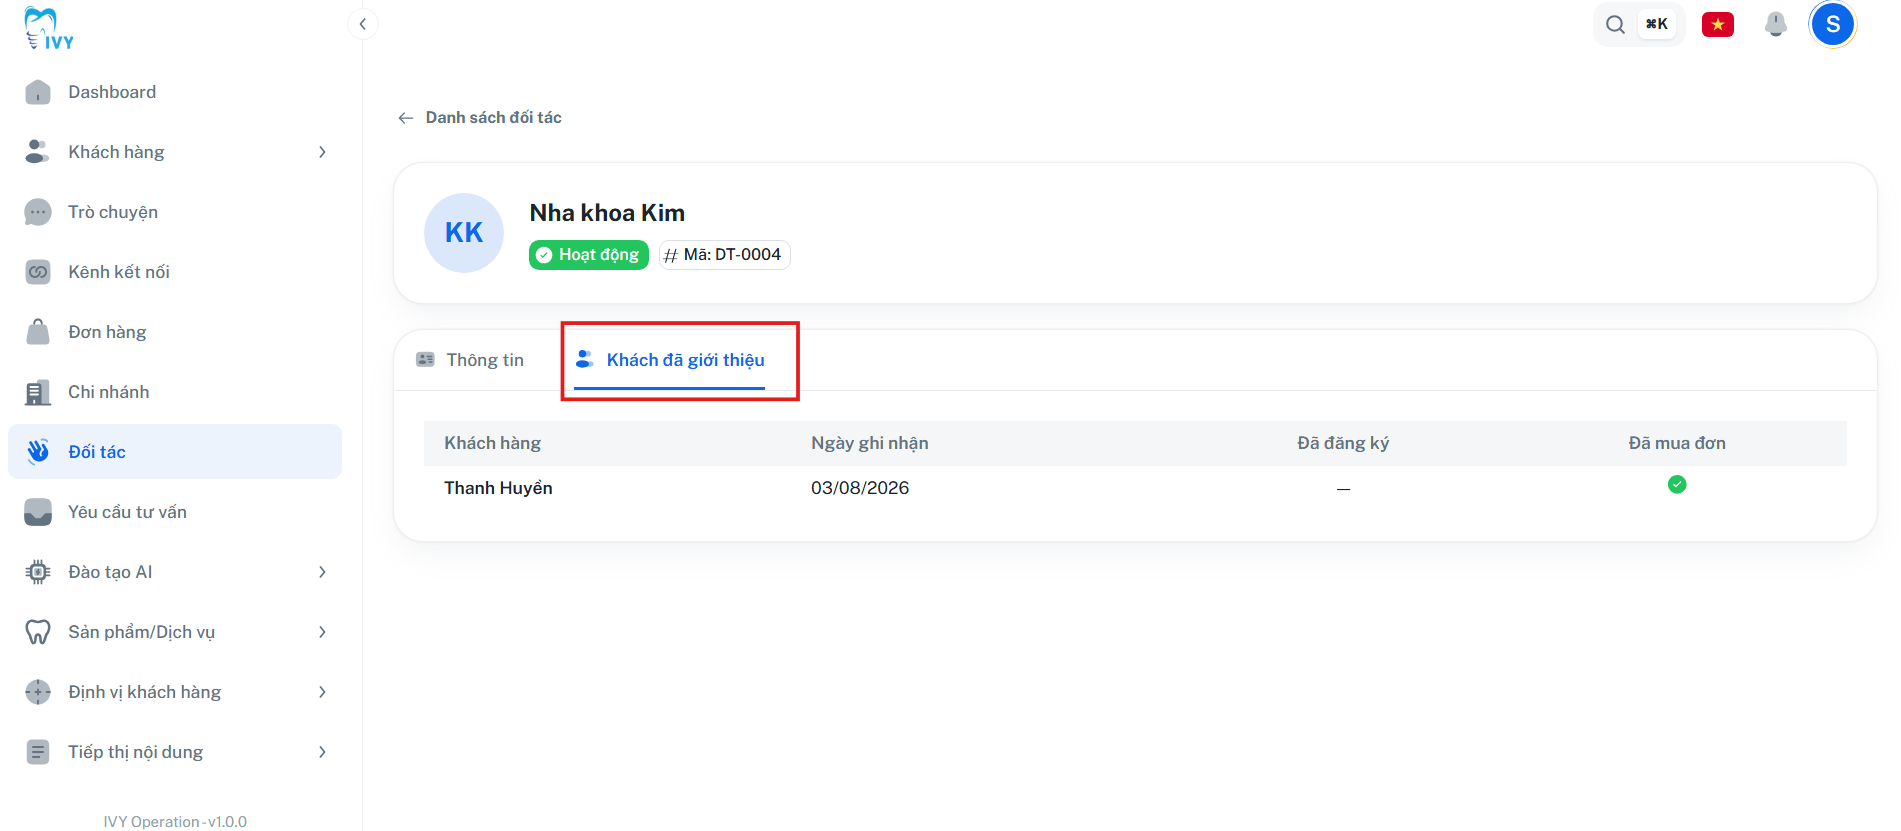
Task: Go back to Danh sách đối tác
Action: tap(480, 118)
